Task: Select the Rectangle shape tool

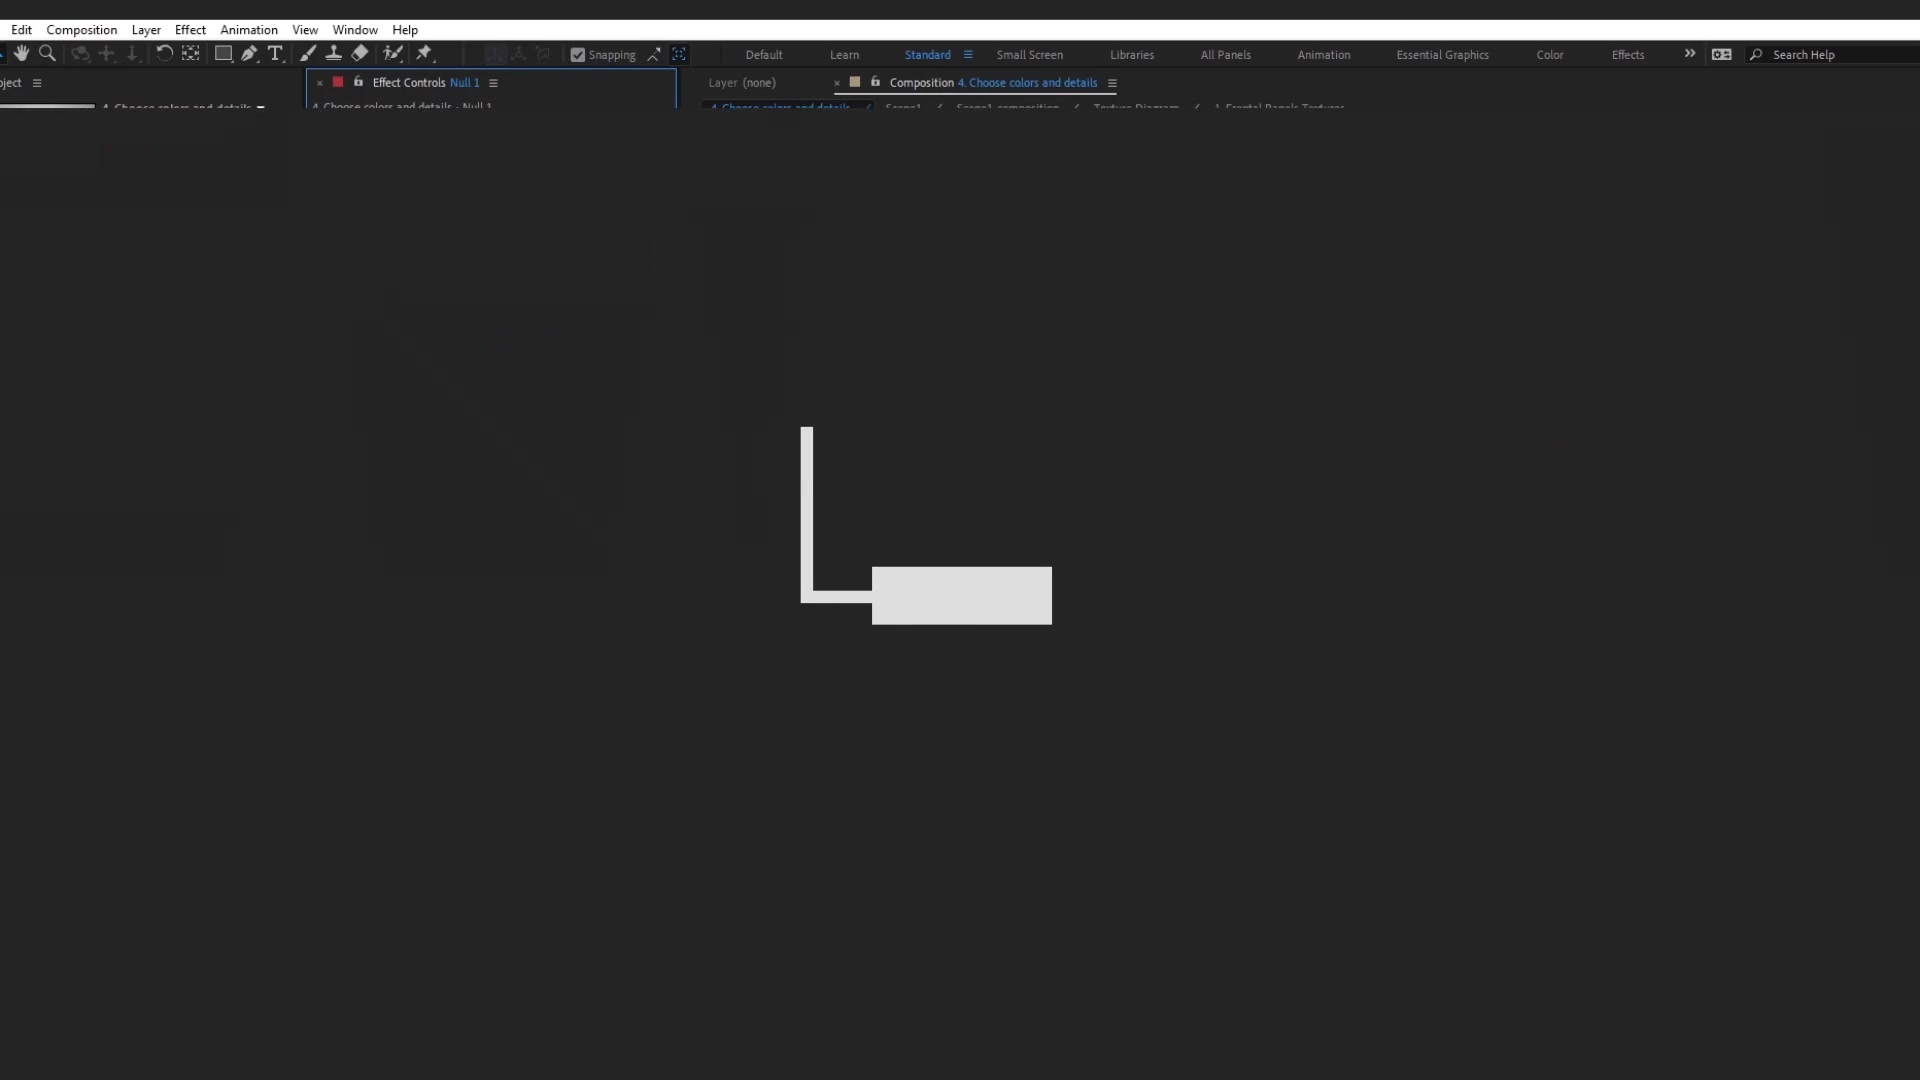Action: click(223, 54)
